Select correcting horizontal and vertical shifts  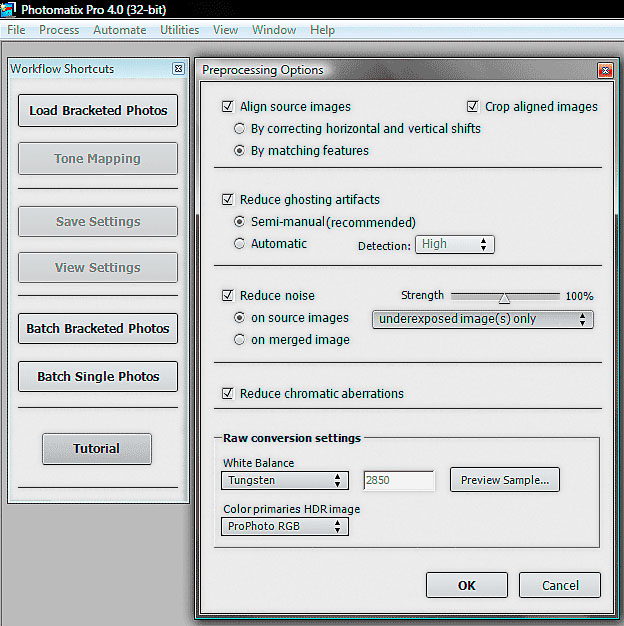[x=240, y=129]
